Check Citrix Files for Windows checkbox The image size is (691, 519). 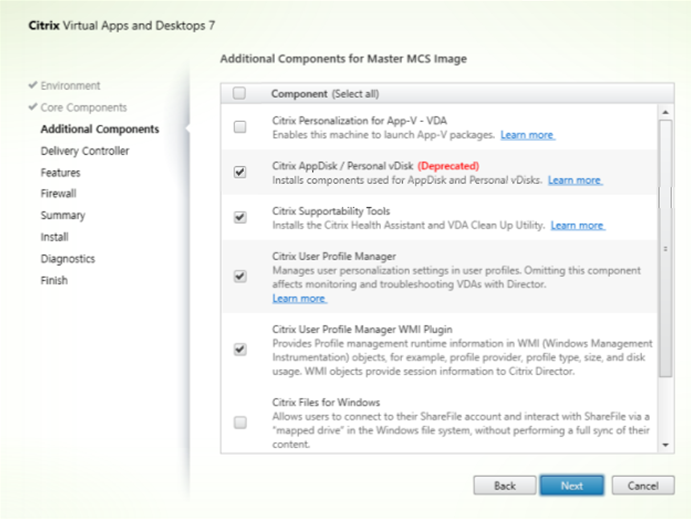click(240, 423)
